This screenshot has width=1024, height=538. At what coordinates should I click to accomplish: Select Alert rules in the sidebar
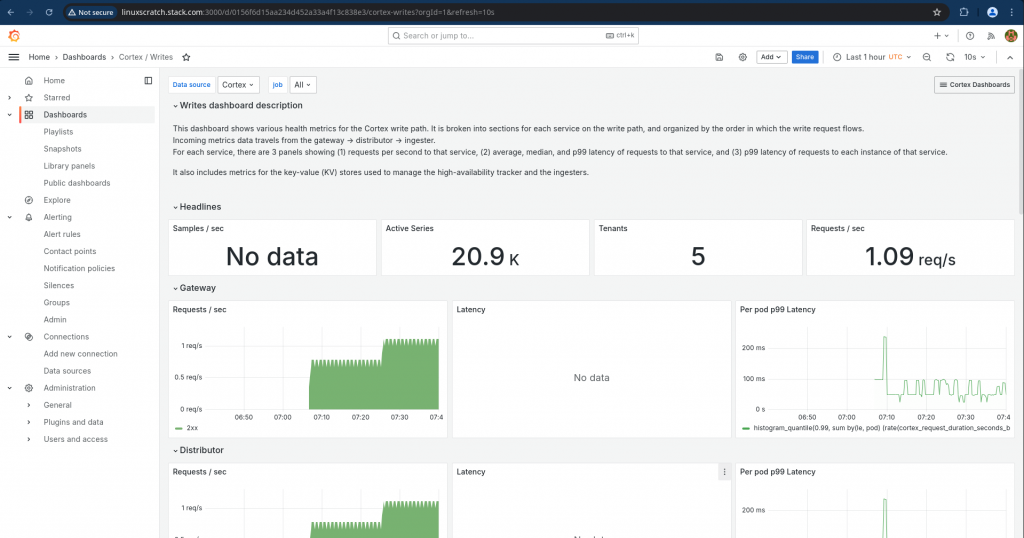click(x=62, y=234)
